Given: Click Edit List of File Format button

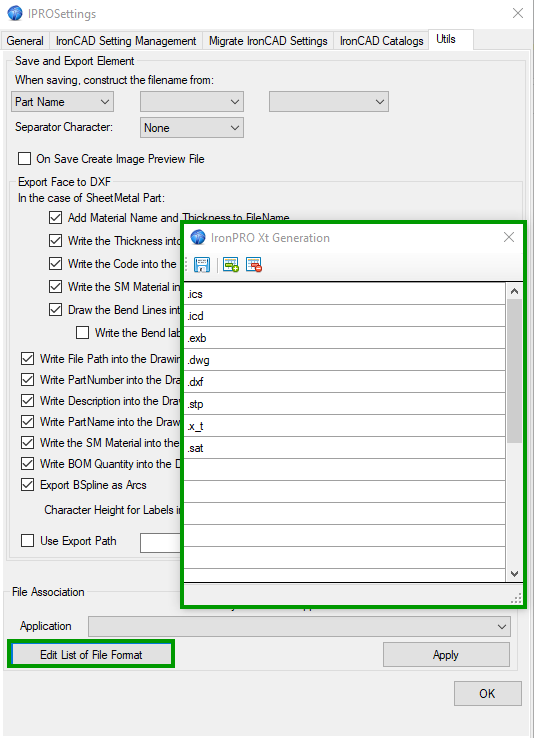Looking at the screenshot, I should (x=91, y=655).
